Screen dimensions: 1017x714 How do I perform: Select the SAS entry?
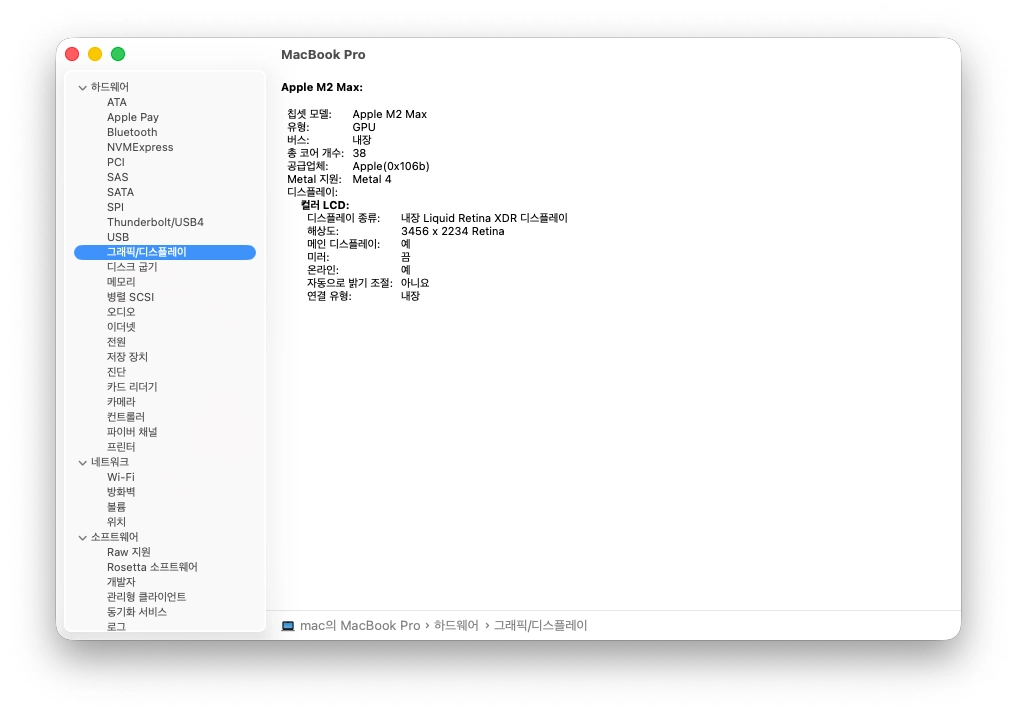117,177
